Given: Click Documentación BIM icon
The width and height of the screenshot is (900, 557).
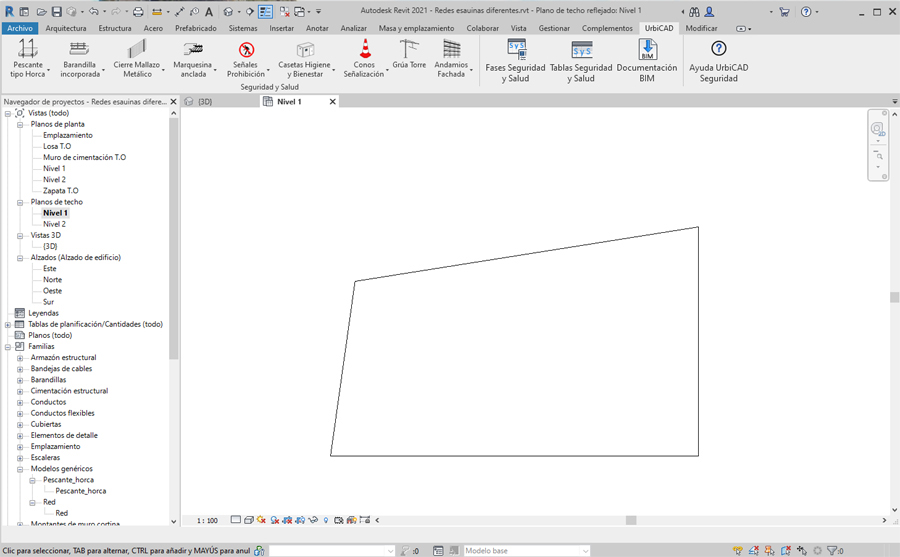Looking at the screenshot, I should pos(647,60).
